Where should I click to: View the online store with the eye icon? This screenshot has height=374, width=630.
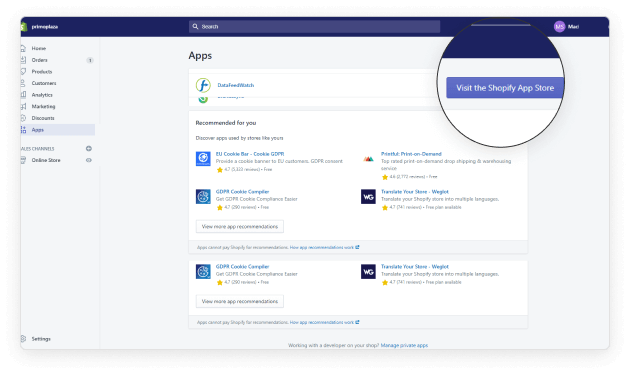89,160
